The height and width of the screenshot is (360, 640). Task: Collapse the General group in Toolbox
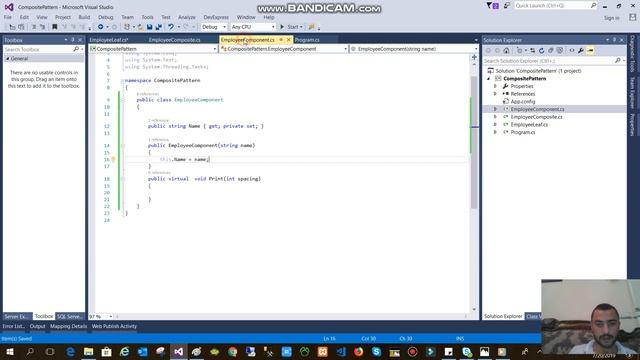[x=7, y=59]
